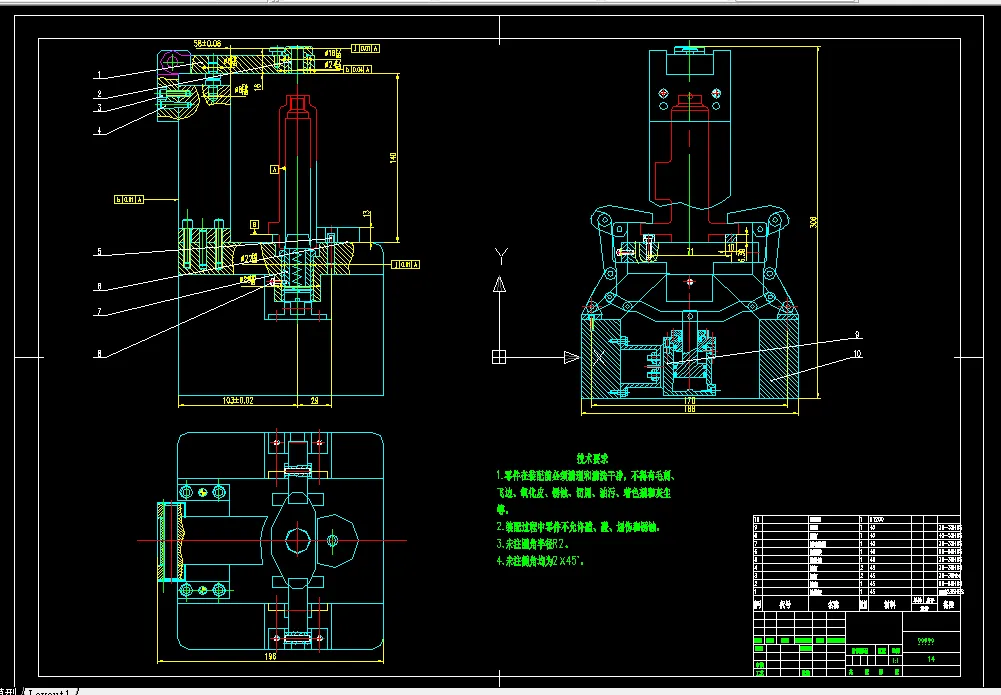Select part balloon number 3
This screenshot has height=695, width=1001.
[x=99, y=108]
